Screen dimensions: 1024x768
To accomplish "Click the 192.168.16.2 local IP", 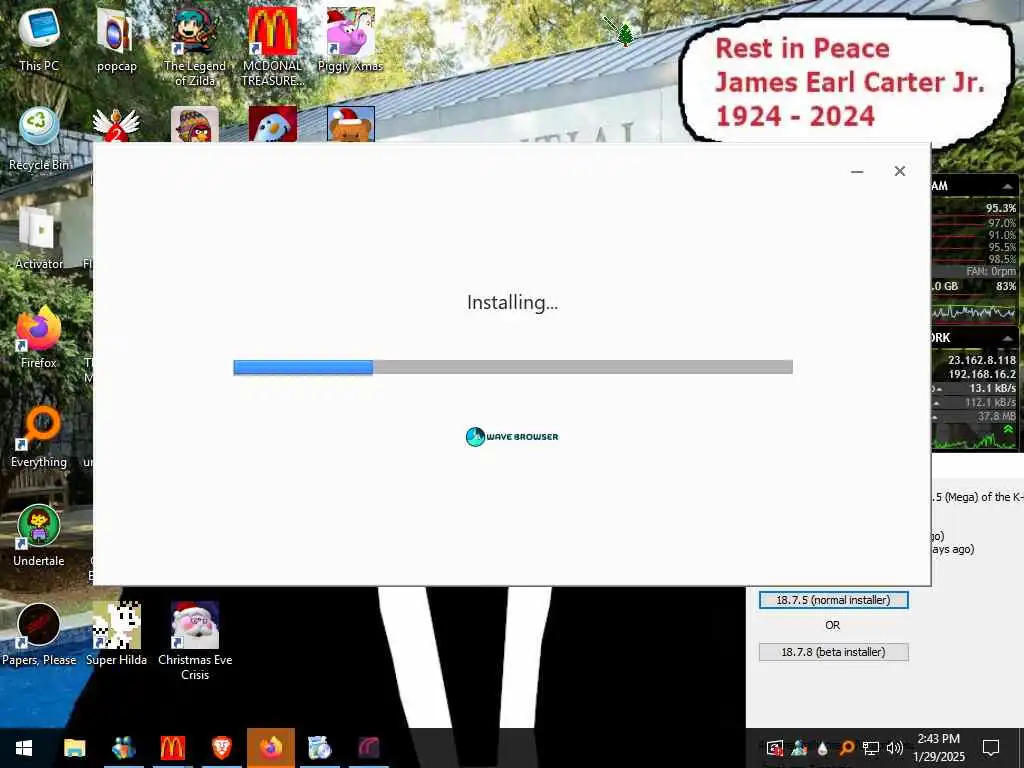I will tap(982, 374).
